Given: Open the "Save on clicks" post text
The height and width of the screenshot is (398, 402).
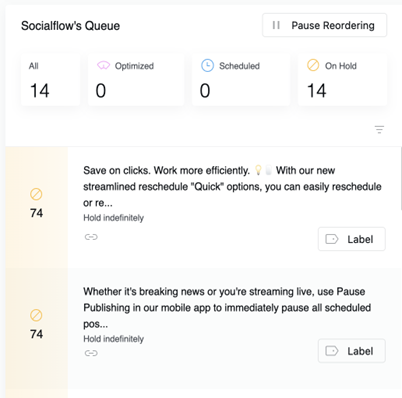Looking at the screenshot, I should pos(232,187).
